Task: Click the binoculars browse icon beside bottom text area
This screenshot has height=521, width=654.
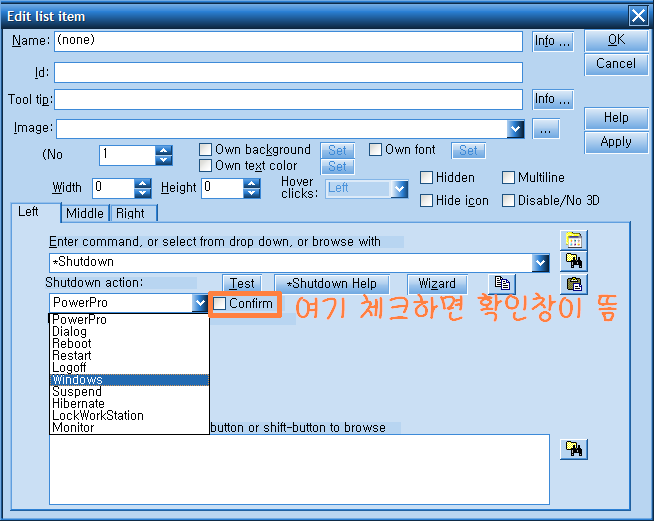Action: coord(574,449)
